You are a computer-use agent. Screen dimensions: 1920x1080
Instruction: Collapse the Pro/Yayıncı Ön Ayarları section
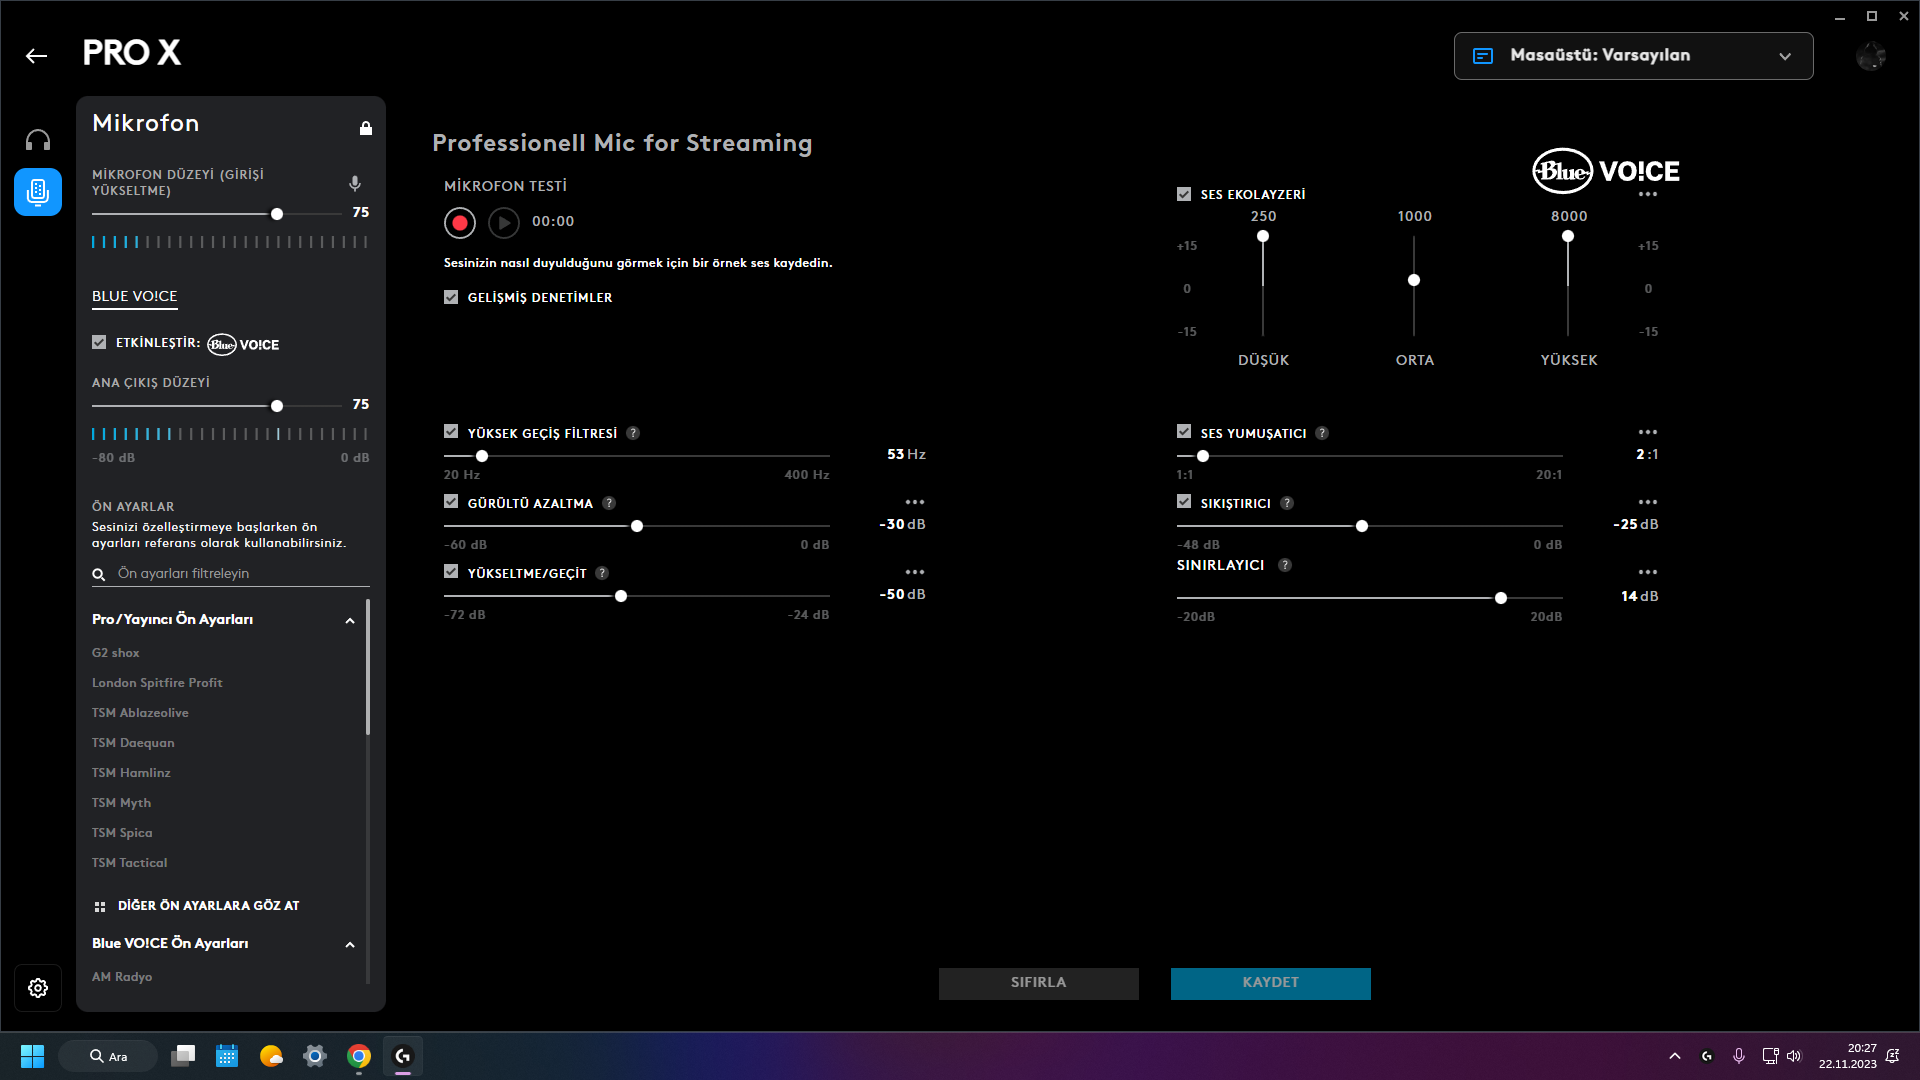click(x=350, y=621)
